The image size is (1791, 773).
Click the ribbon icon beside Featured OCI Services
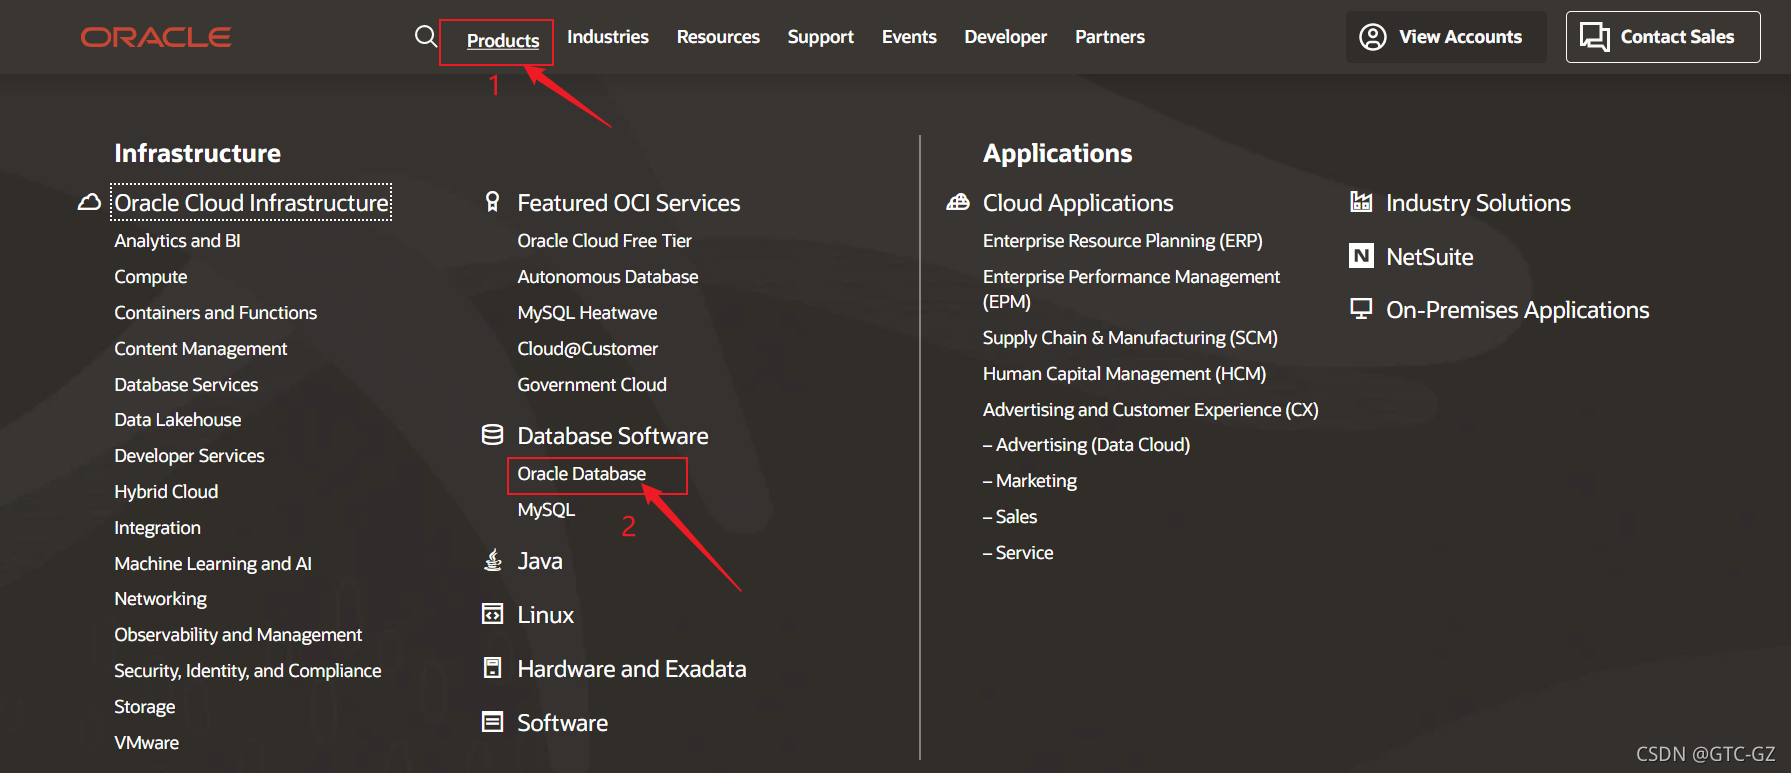pos(492,202)
